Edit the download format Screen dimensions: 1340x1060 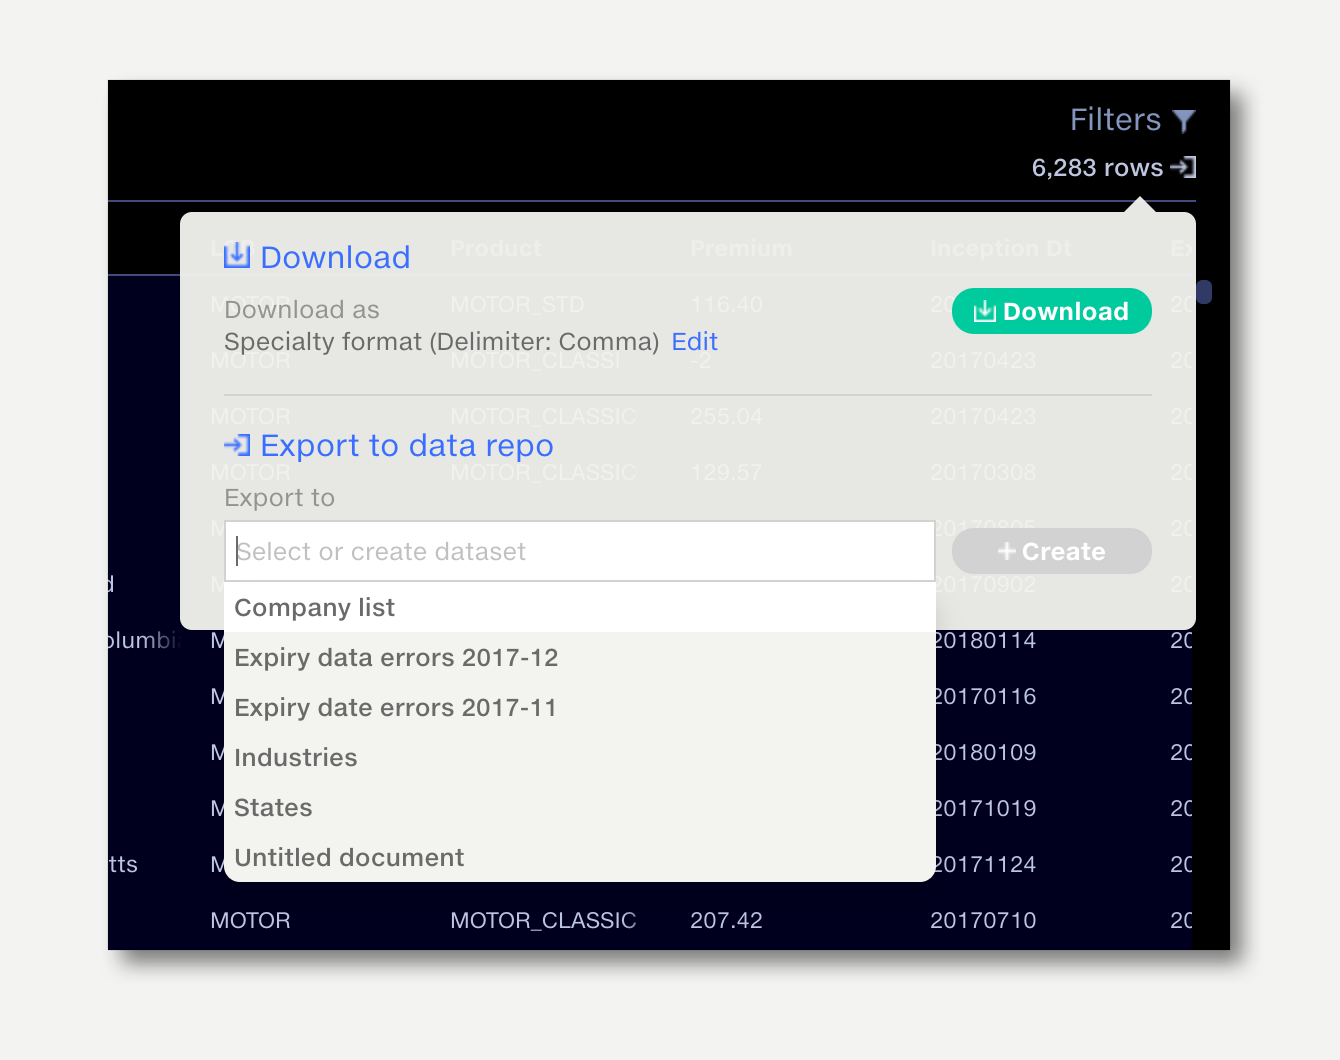coord(695,342)
